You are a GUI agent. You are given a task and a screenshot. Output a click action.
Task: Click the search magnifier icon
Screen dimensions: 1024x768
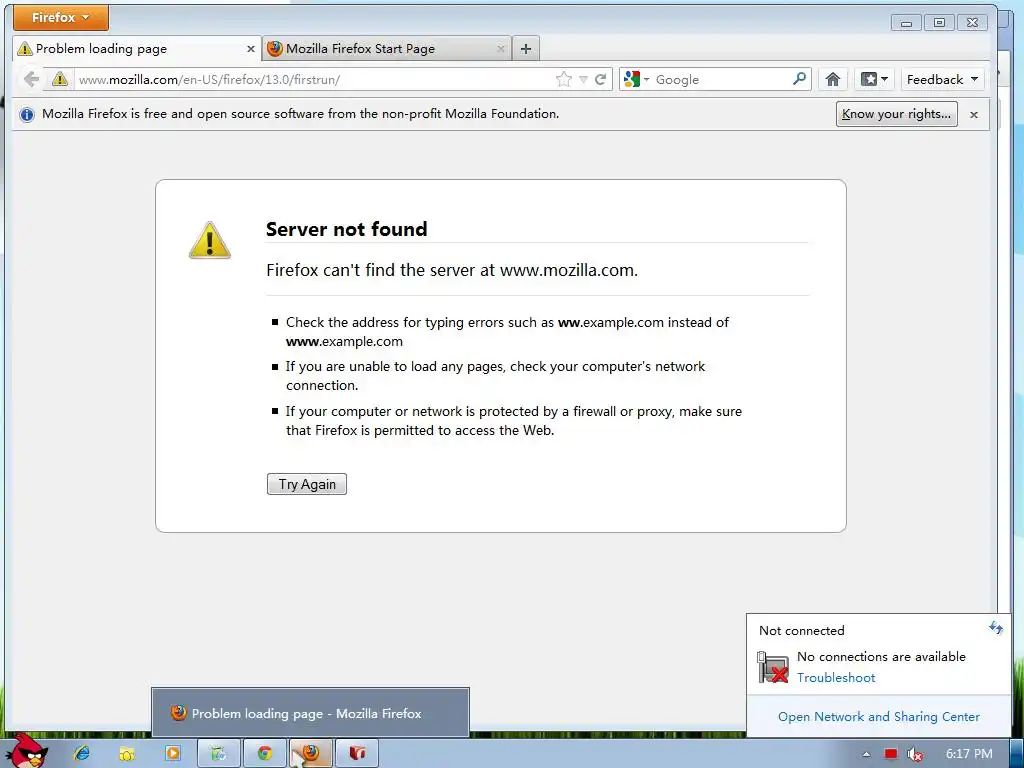799,79
